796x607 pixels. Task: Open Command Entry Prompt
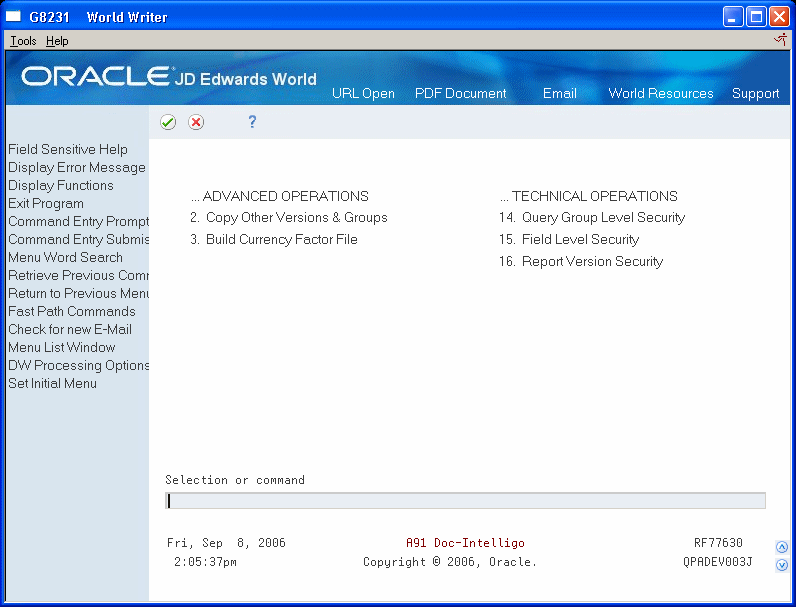(78, 221)
